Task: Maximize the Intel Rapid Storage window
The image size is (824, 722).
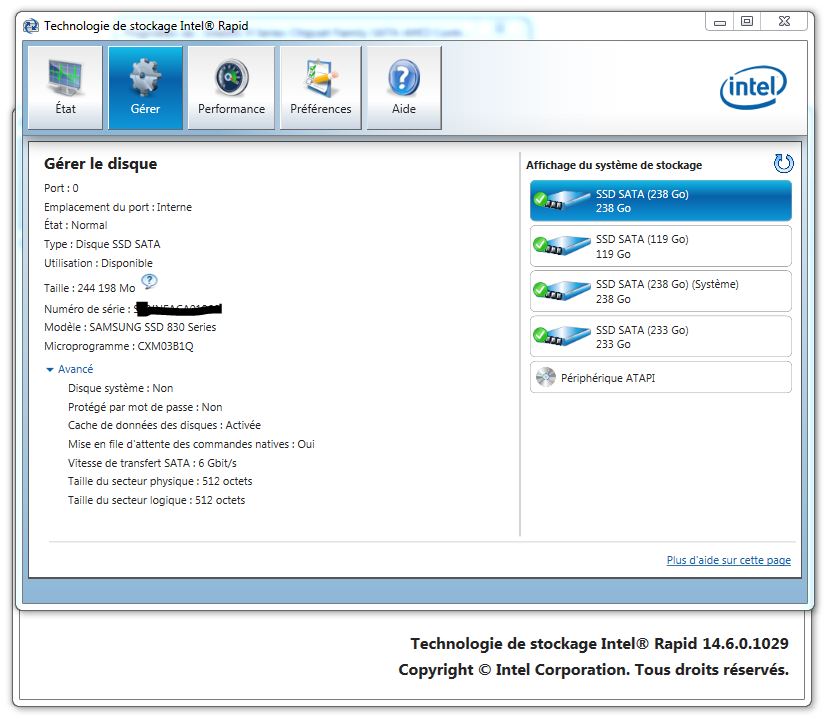Action: (747, 22)
